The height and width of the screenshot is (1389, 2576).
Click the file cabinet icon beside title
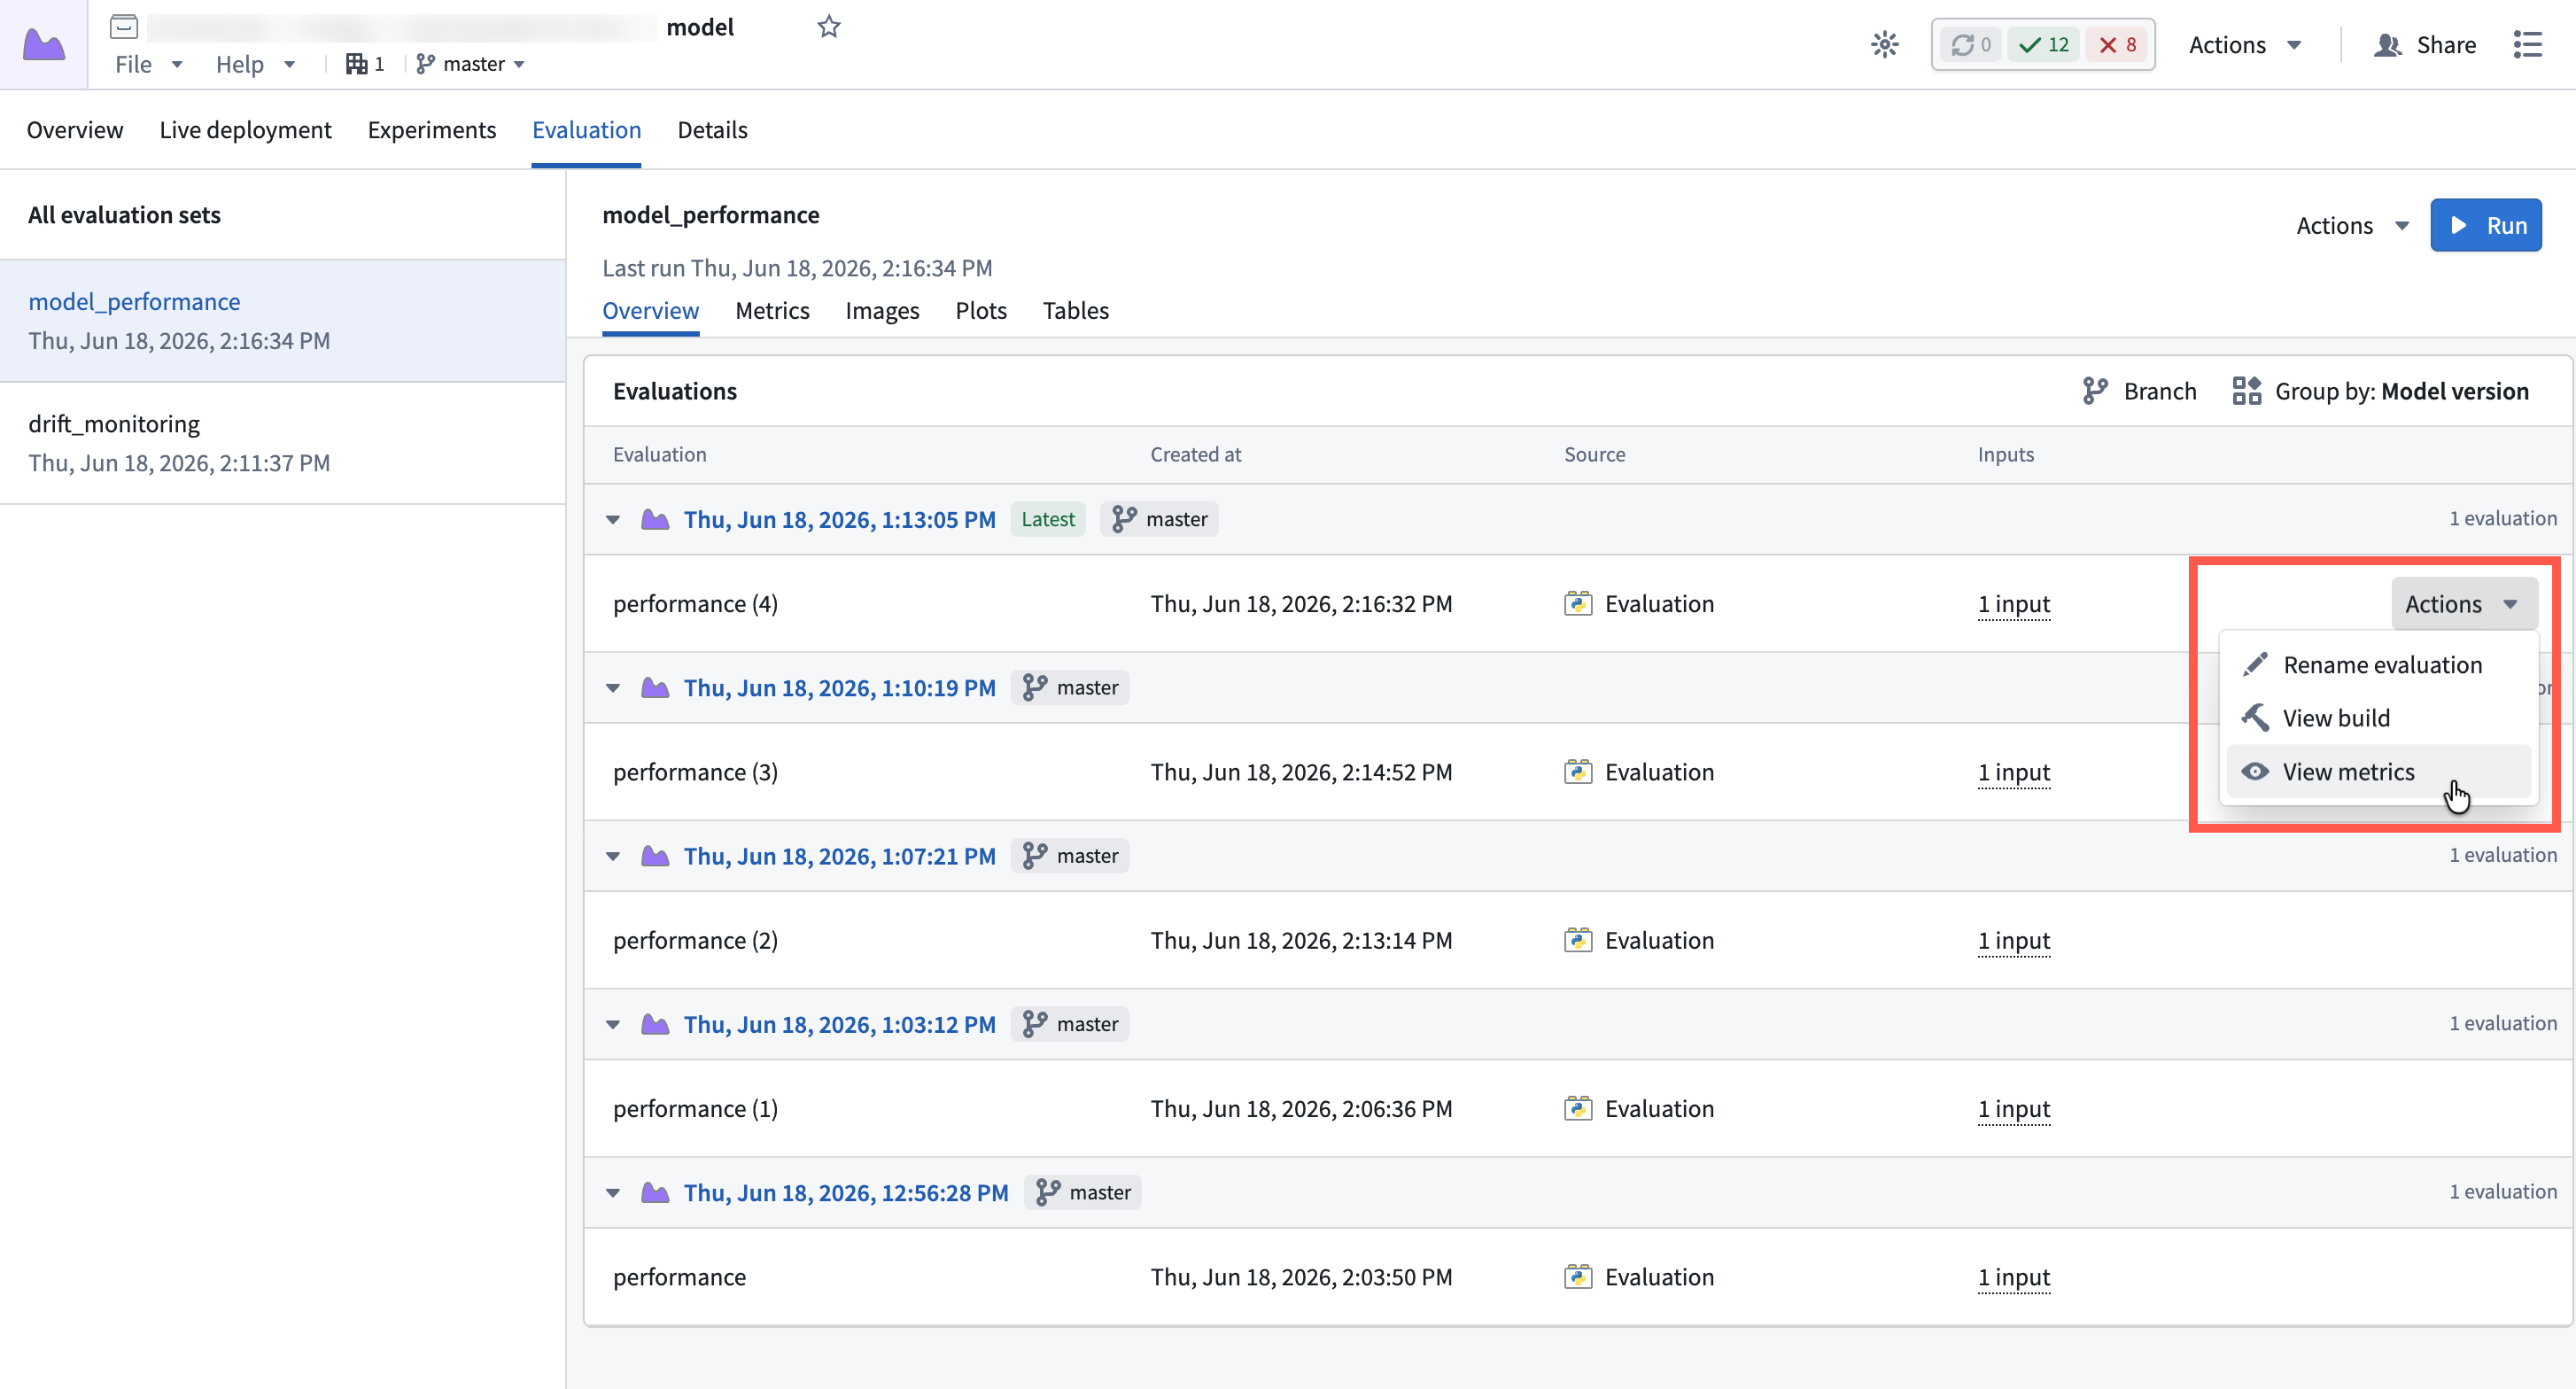click(124, 27)
